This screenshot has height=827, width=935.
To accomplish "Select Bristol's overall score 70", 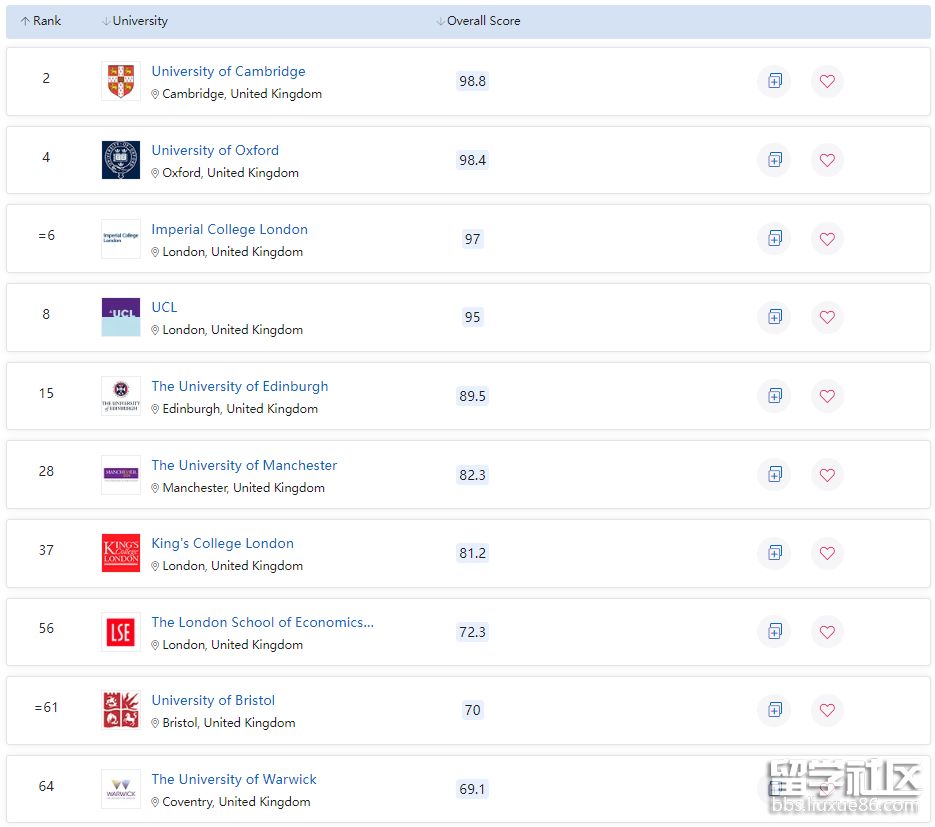I will (472, 710).
